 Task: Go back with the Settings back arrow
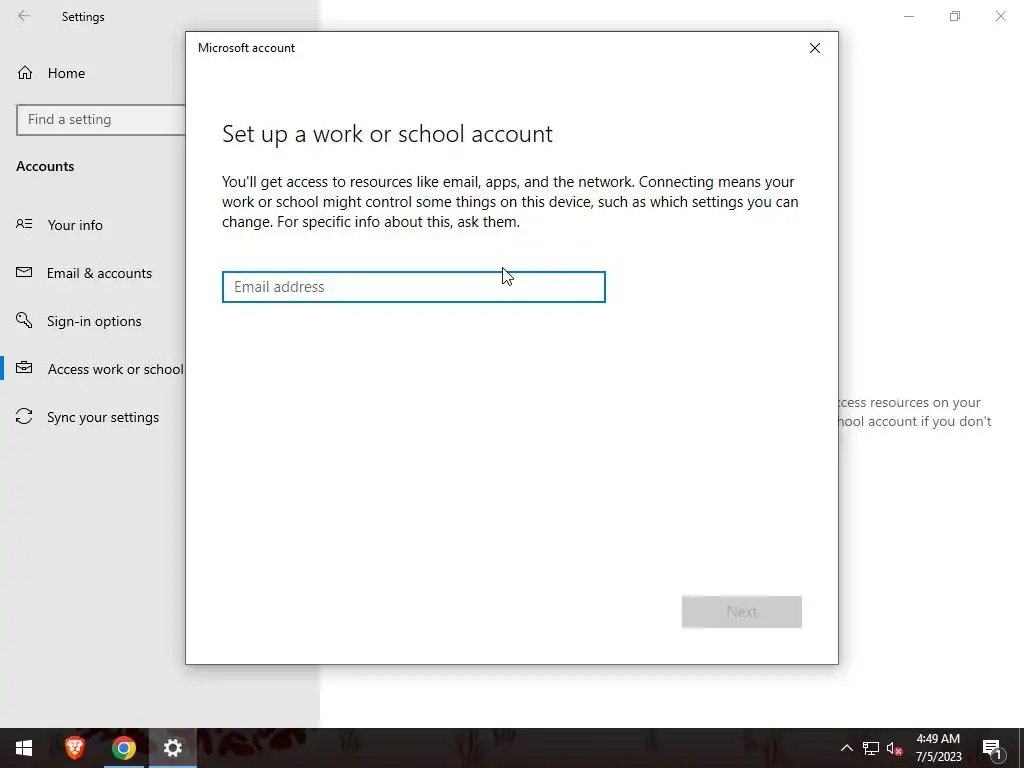[24, 16]
